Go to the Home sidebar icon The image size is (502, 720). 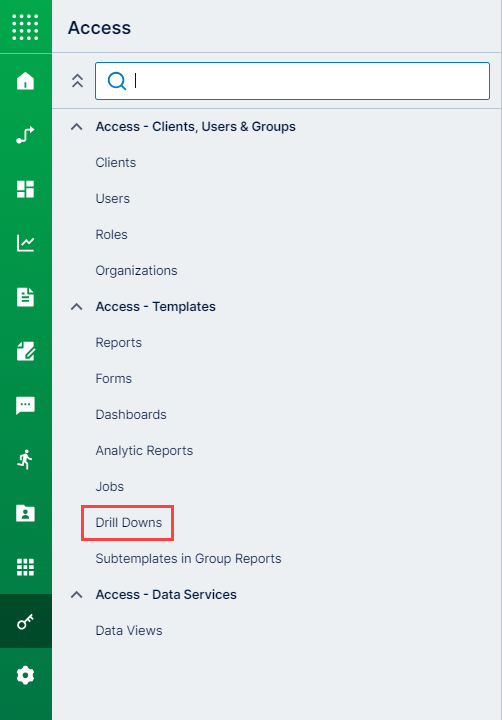(25, 81)
